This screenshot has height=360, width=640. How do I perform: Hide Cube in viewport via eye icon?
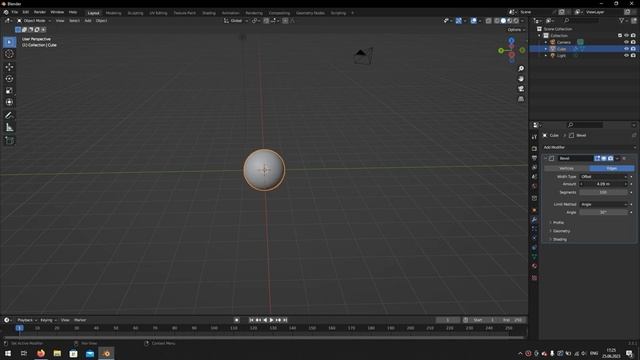coord(626,49)
